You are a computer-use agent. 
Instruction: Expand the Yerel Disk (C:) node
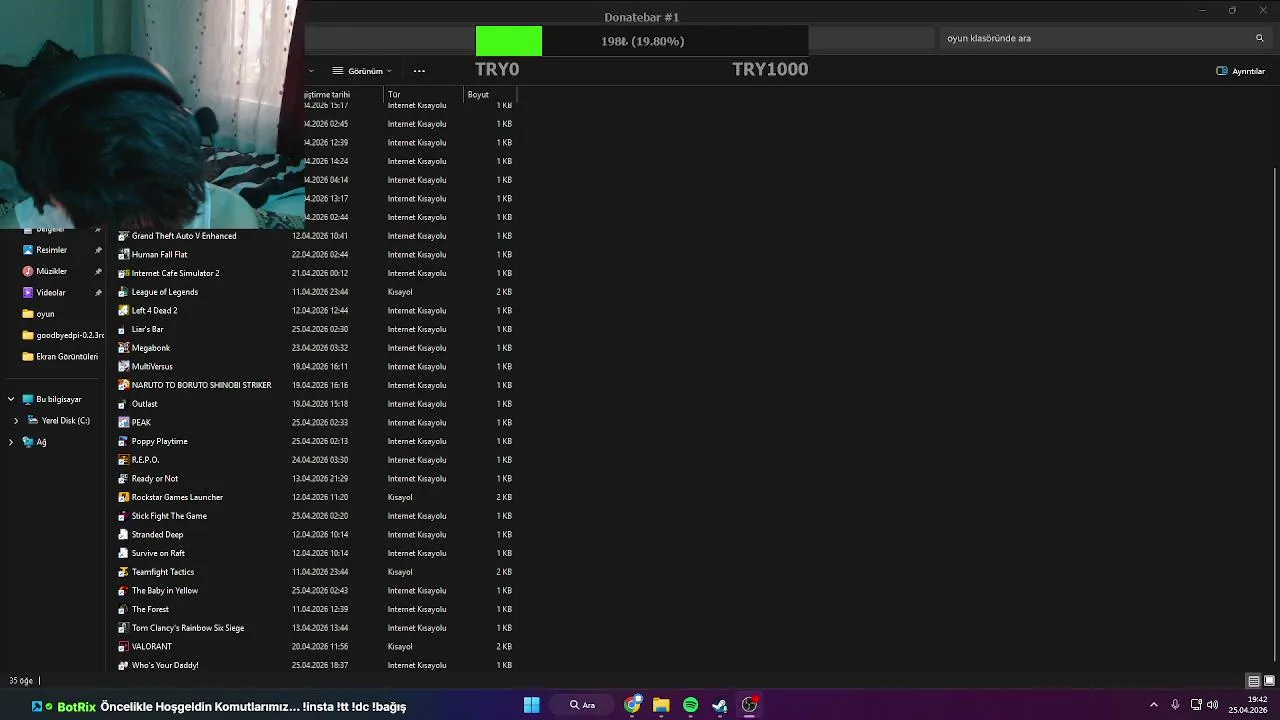coord(16,421)
